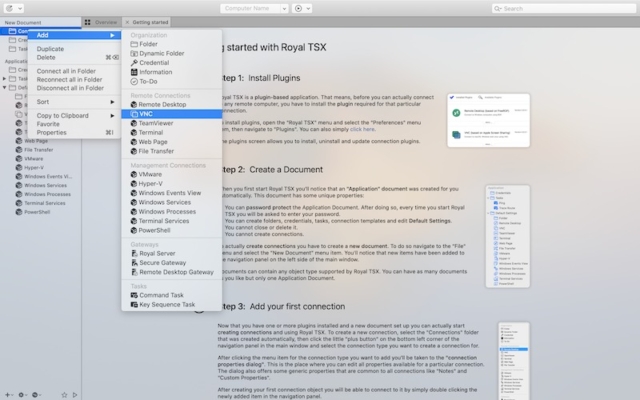Close the Getting started tab
Viewport: 640px width, 400px height.
point(127,22)
